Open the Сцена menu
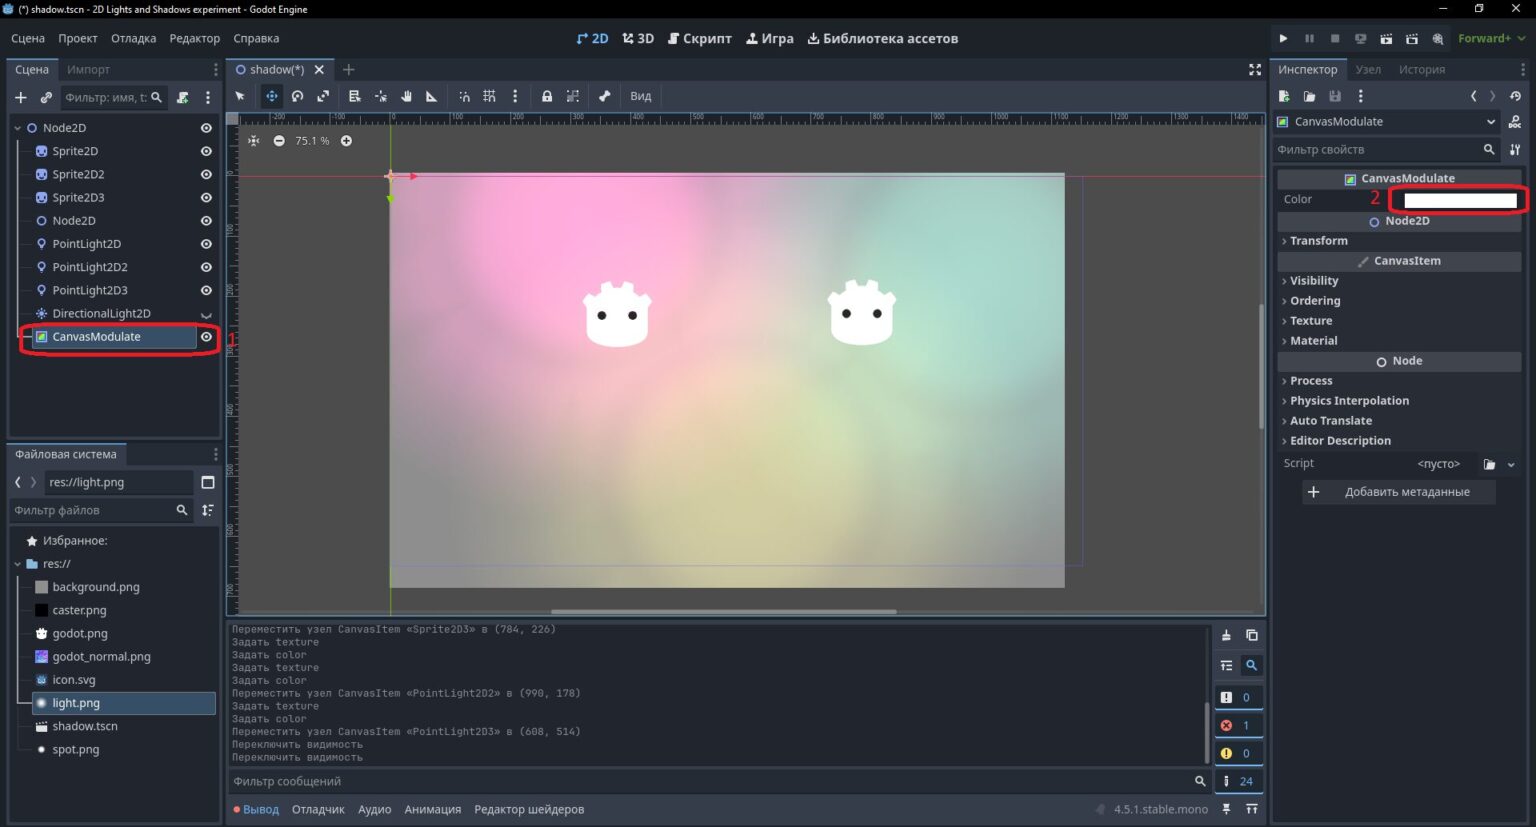The image size is (1536, 827). (28, 38)
